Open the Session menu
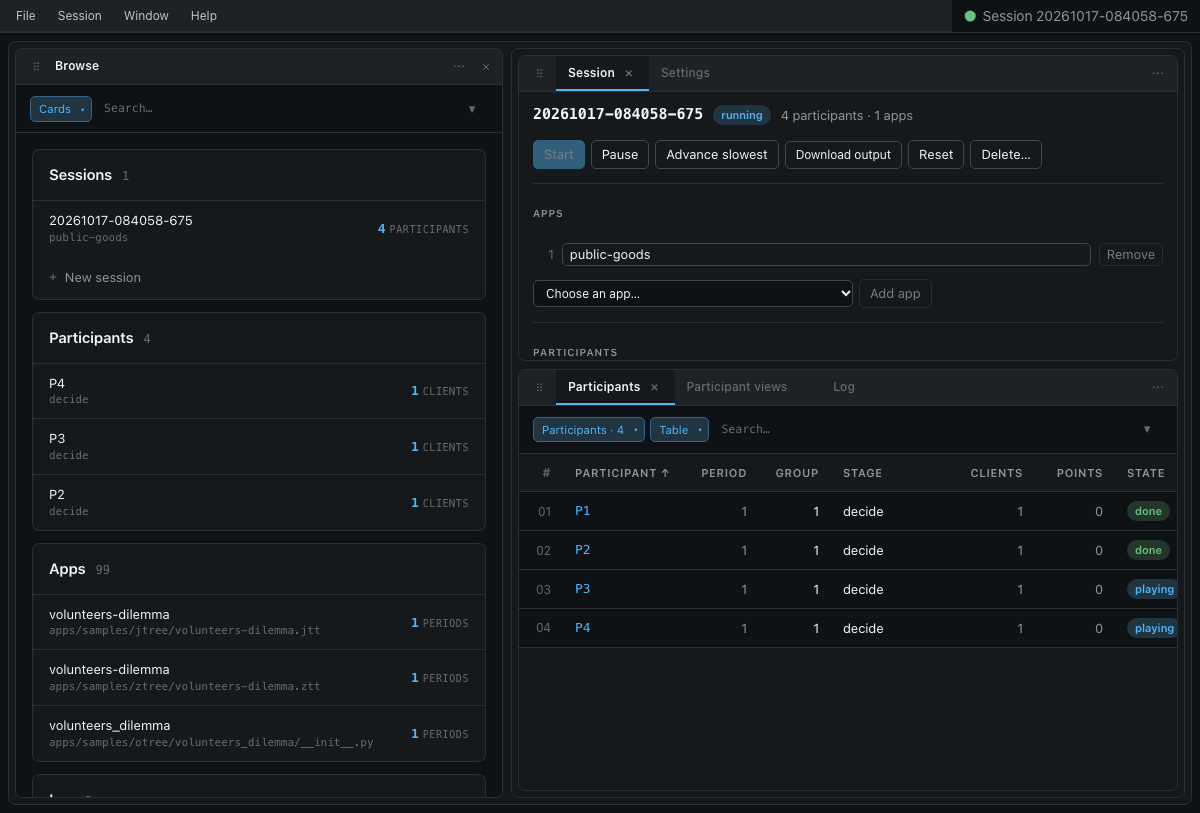 tap(80, 16)
